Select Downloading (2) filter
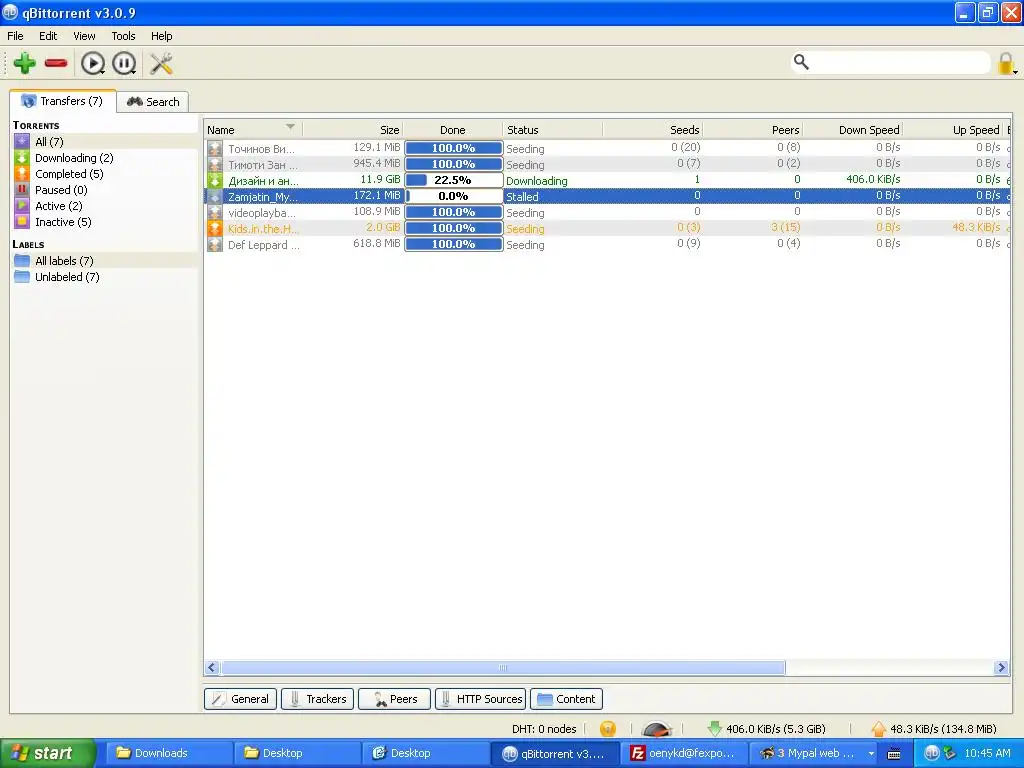The width and height of the screenshot is (1024, 768). coord(104,158)
